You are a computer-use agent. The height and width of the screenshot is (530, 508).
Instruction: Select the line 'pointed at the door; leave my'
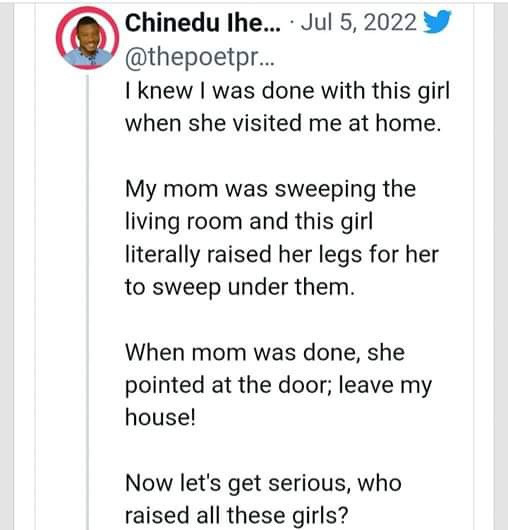[x=279, y=386]
